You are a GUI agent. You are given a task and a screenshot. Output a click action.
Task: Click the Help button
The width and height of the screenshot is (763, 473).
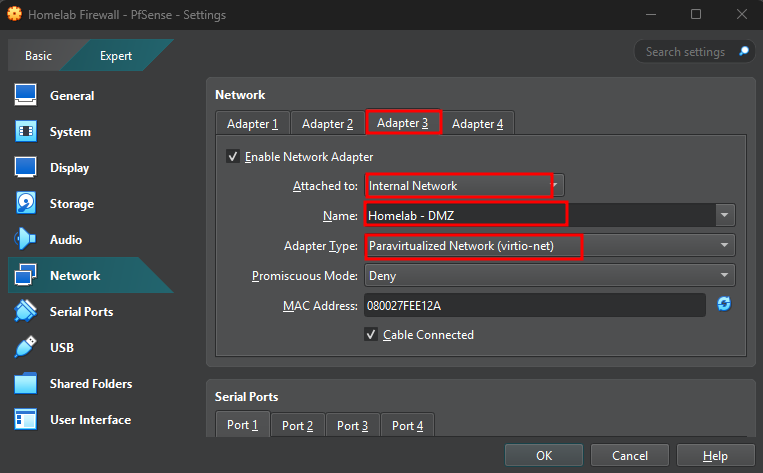715,455
